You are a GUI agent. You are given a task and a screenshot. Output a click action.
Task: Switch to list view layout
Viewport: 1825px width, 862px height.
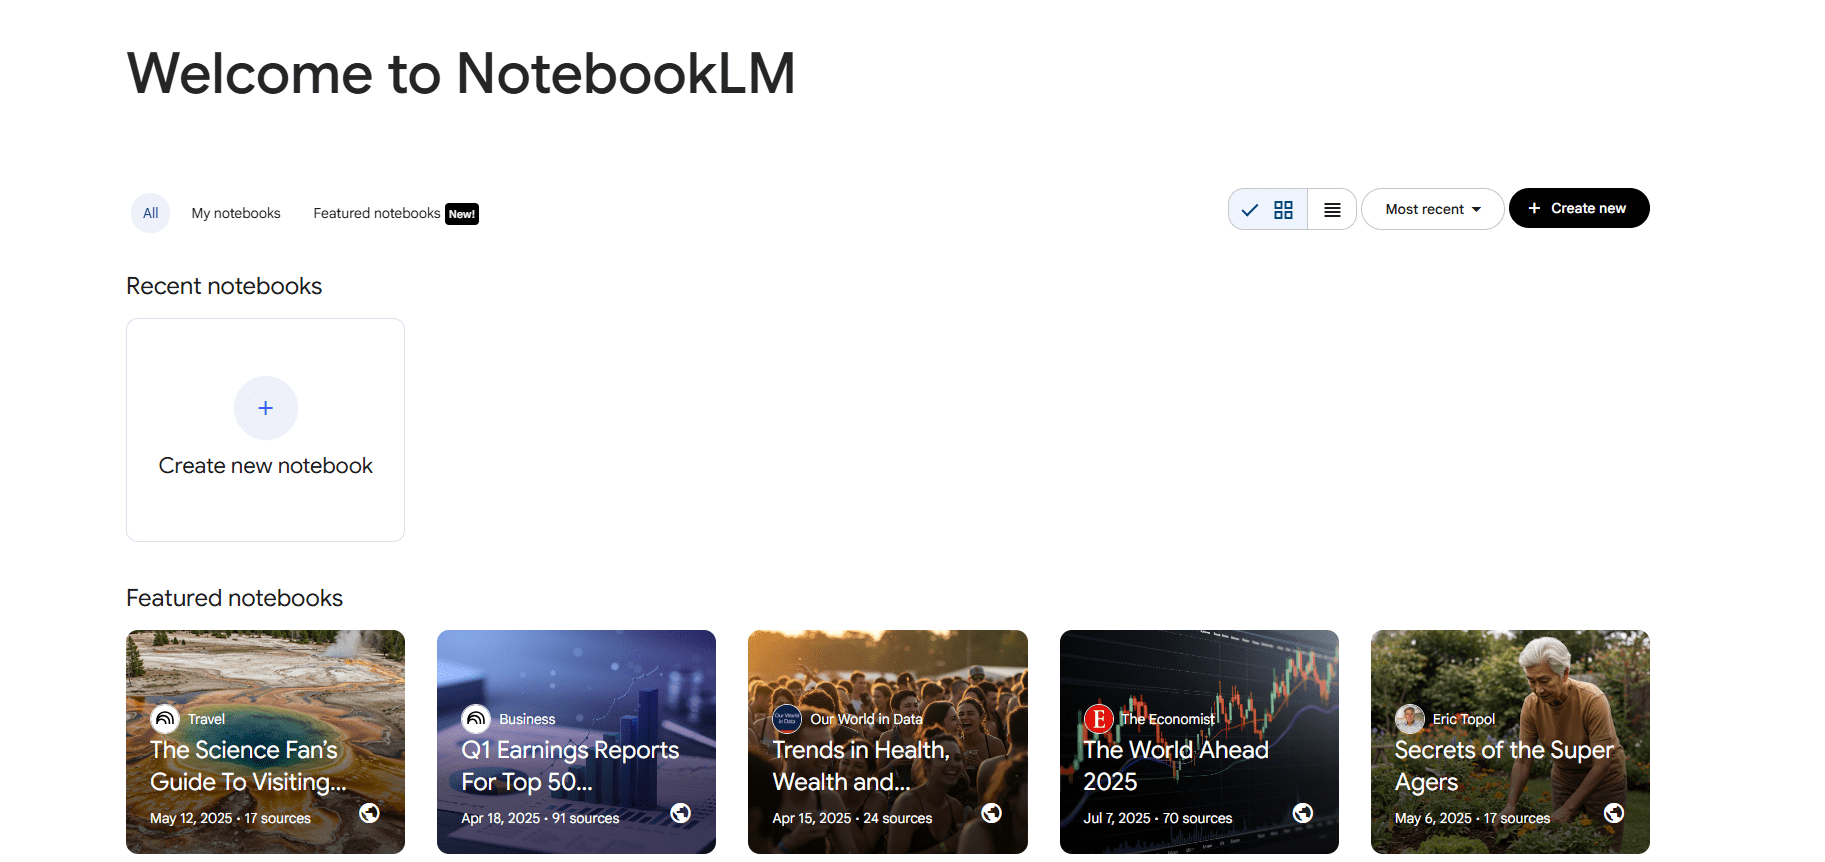pos(1332,209)
